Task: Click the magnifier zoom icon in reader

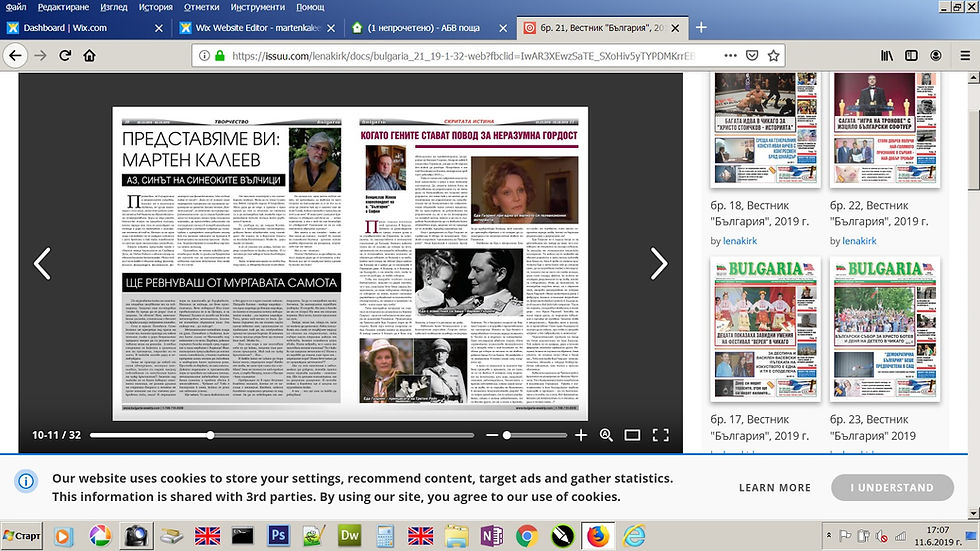Action: click(x=606, y=435)
